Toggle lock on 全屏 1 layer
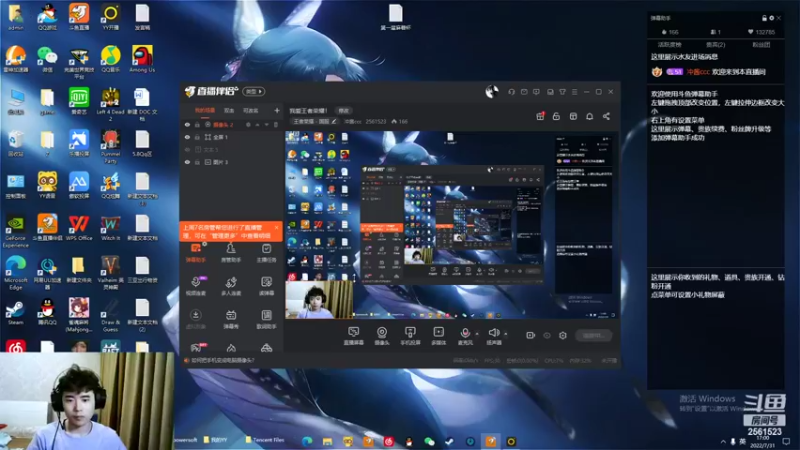800x450 pixels. click(197, 137)
